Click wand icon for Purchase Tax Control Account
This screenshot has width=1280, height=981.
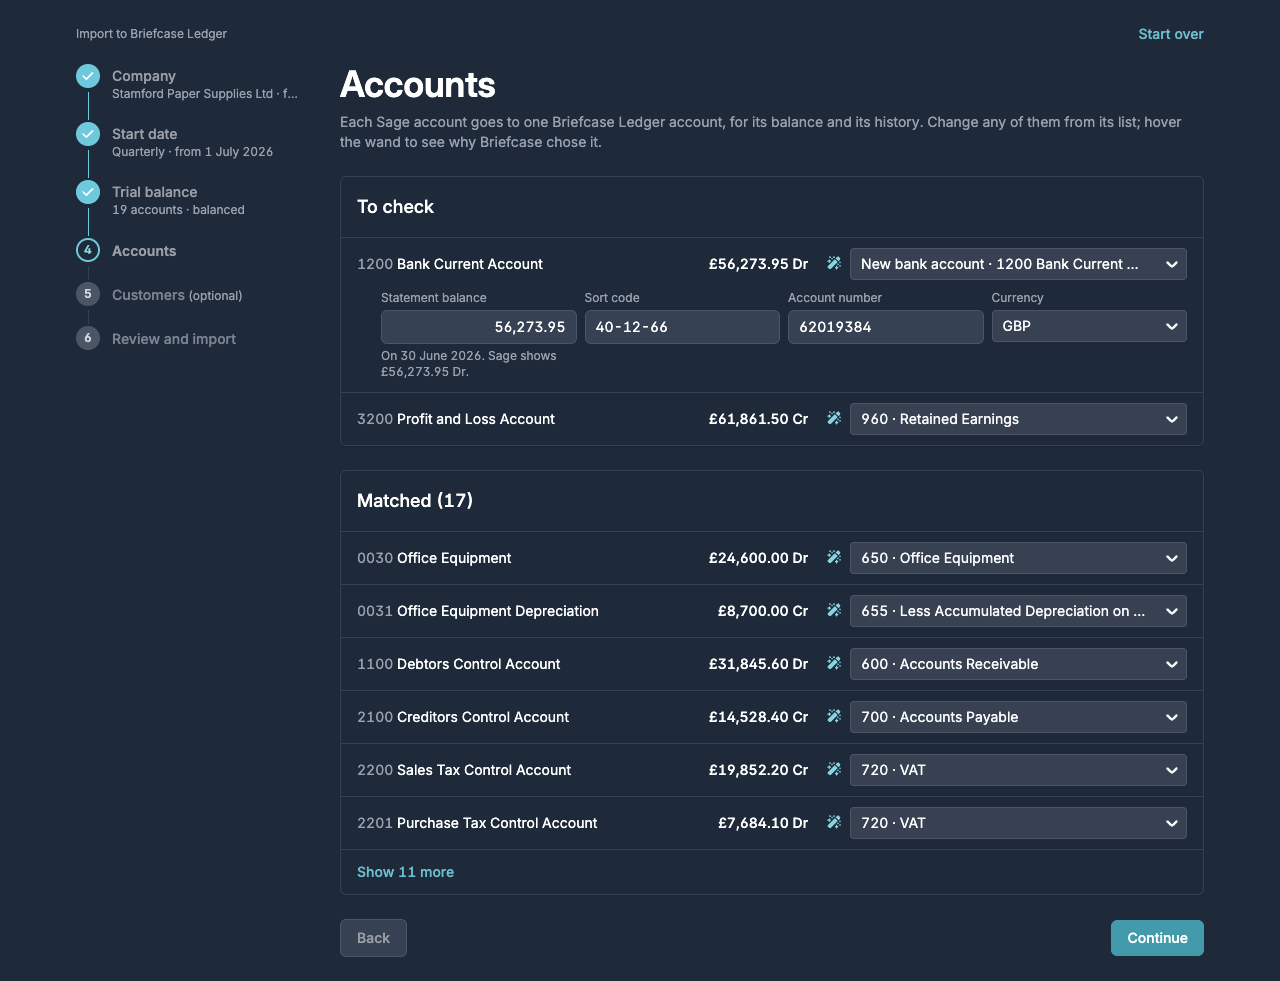[x=833, y=823]
